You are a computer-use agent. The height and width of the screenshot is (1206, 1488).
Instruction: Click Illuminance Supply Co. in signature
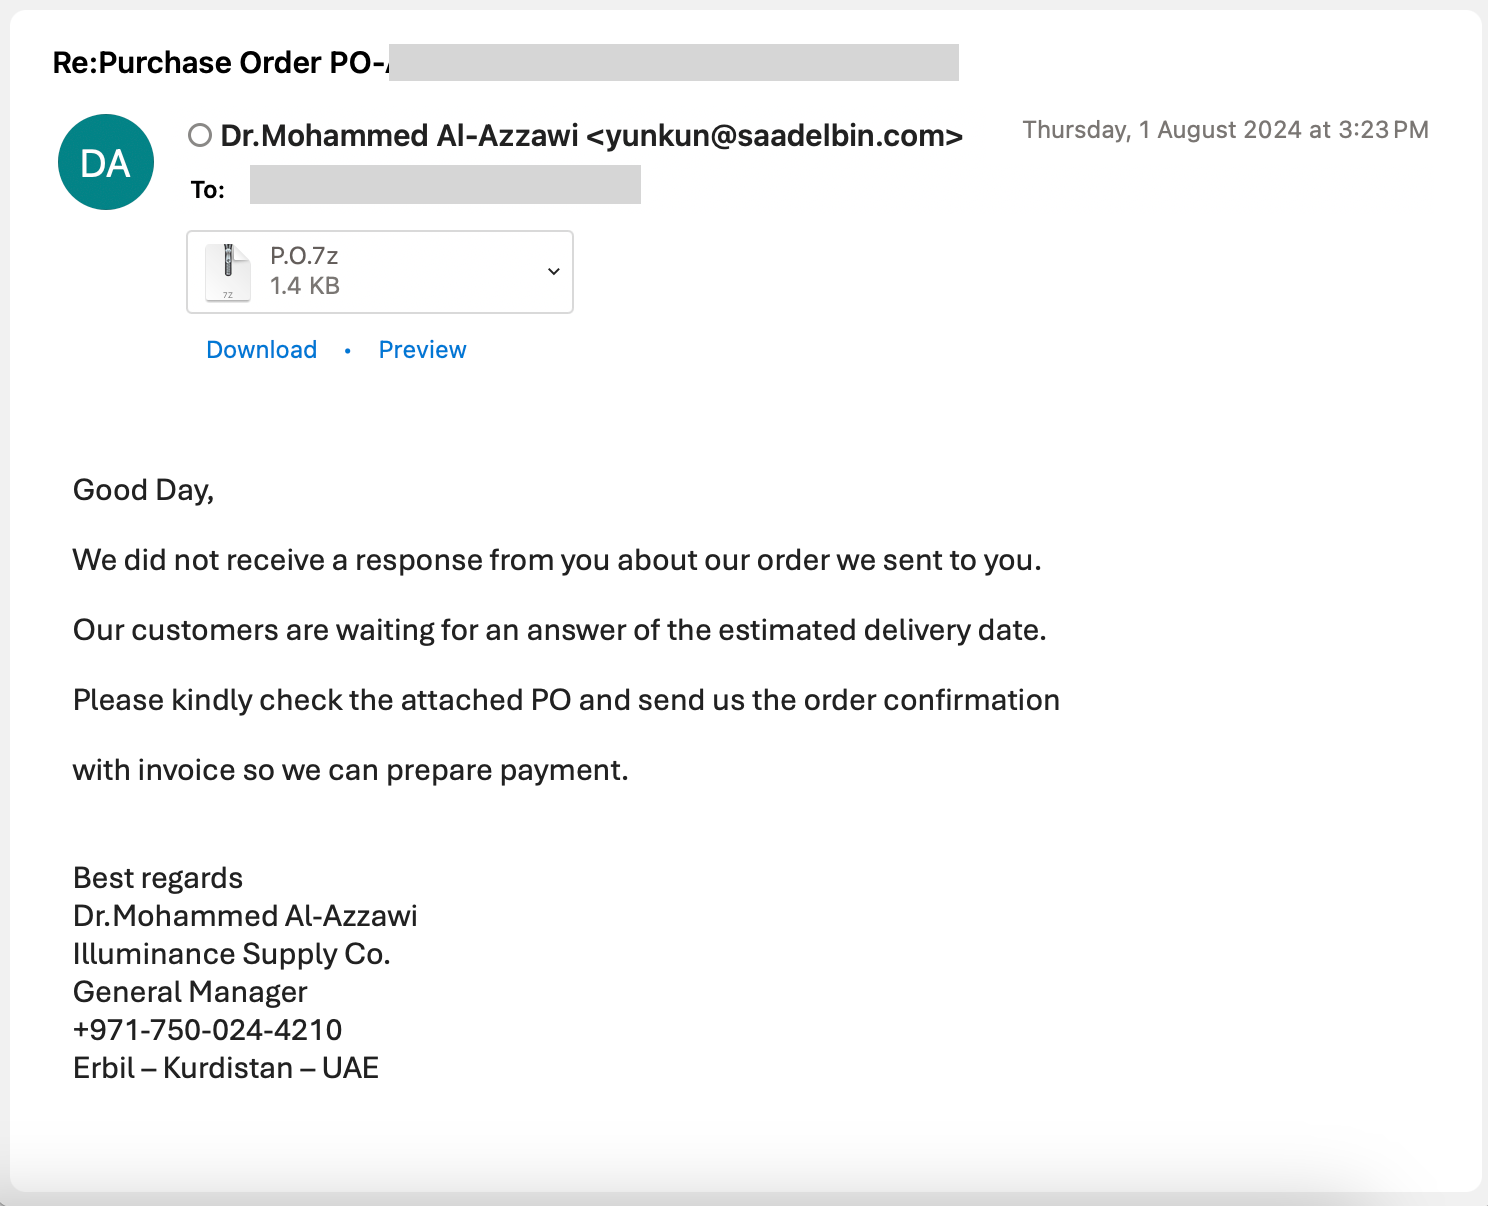pyautogui.click(x=232, y=954)
